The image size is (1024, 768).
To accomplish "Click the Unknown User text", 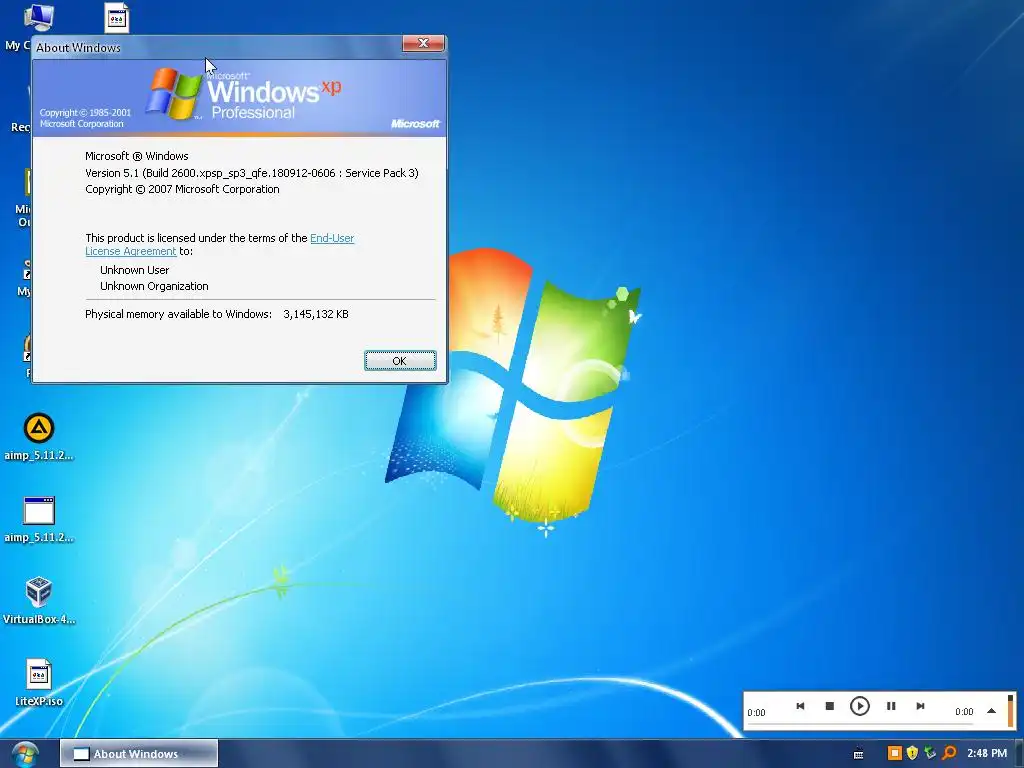I will pyautogui.click(x=135, y=270).
